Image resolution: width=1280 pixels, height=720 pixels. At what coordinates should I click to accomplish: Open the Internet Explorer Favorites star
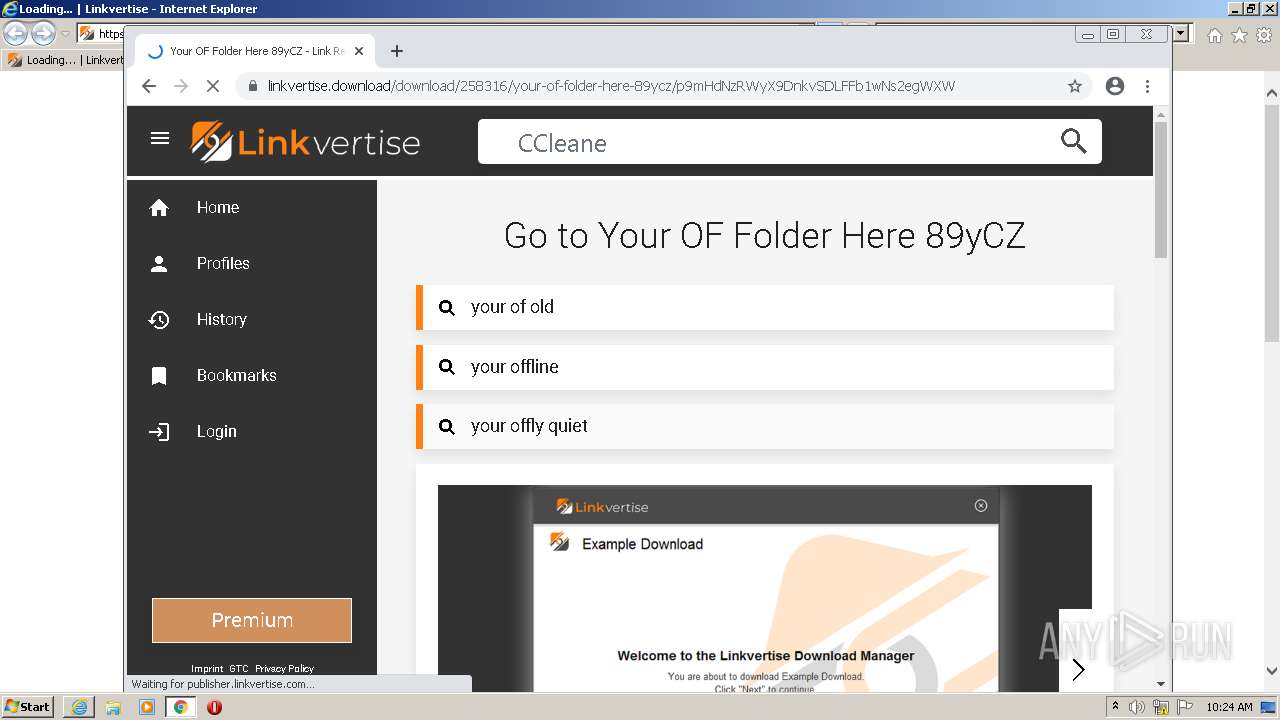(1239, 35)
